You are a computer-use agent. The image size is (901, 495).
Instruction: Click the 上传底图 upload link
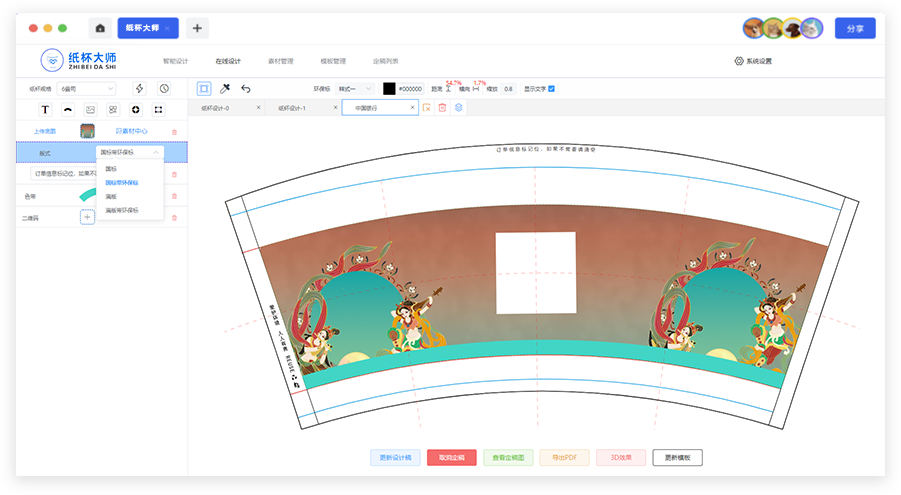pos(45,132)
